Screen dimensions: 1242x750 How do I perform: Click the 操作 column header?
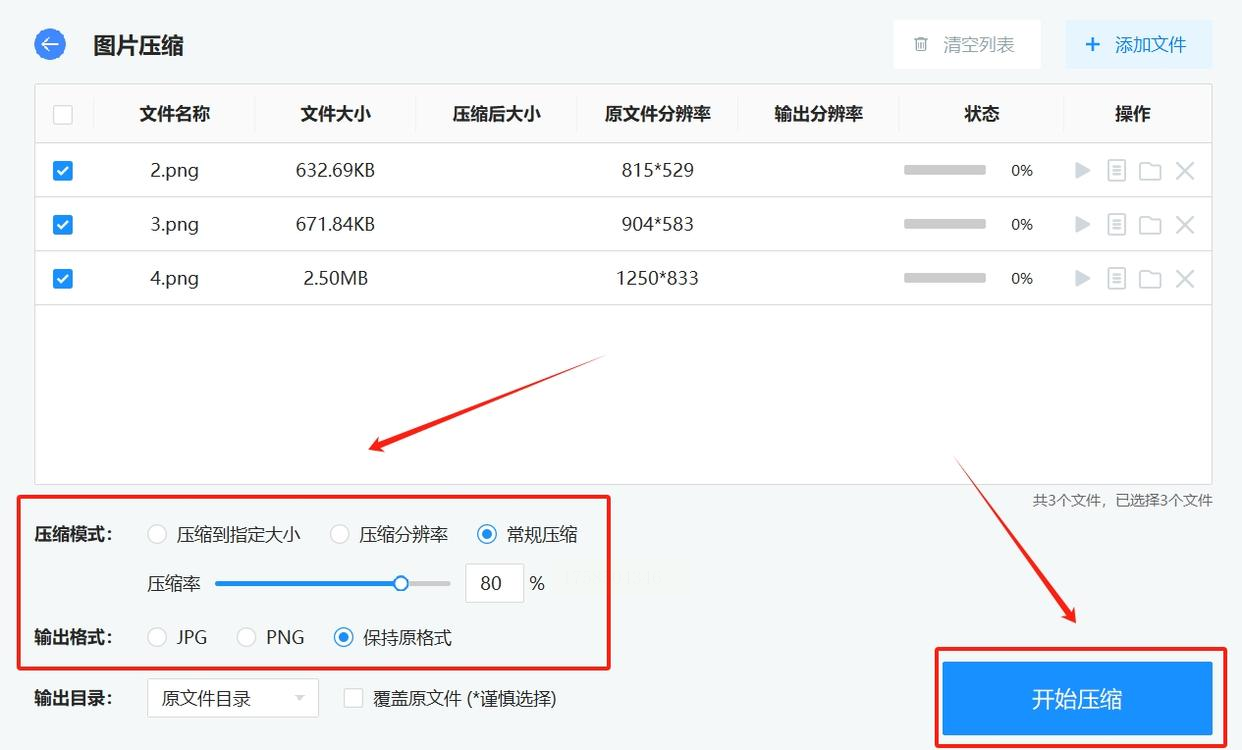(1133, 114)
